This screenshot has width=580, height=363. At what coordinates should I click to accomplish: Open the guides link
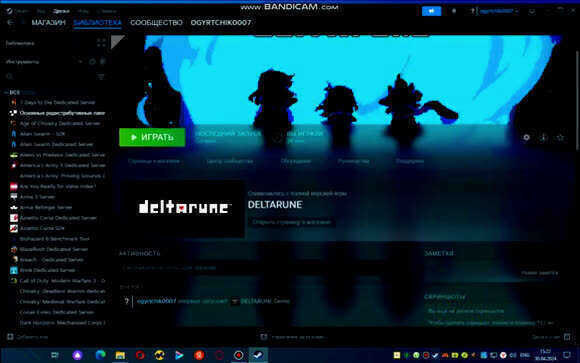point(353,161)
